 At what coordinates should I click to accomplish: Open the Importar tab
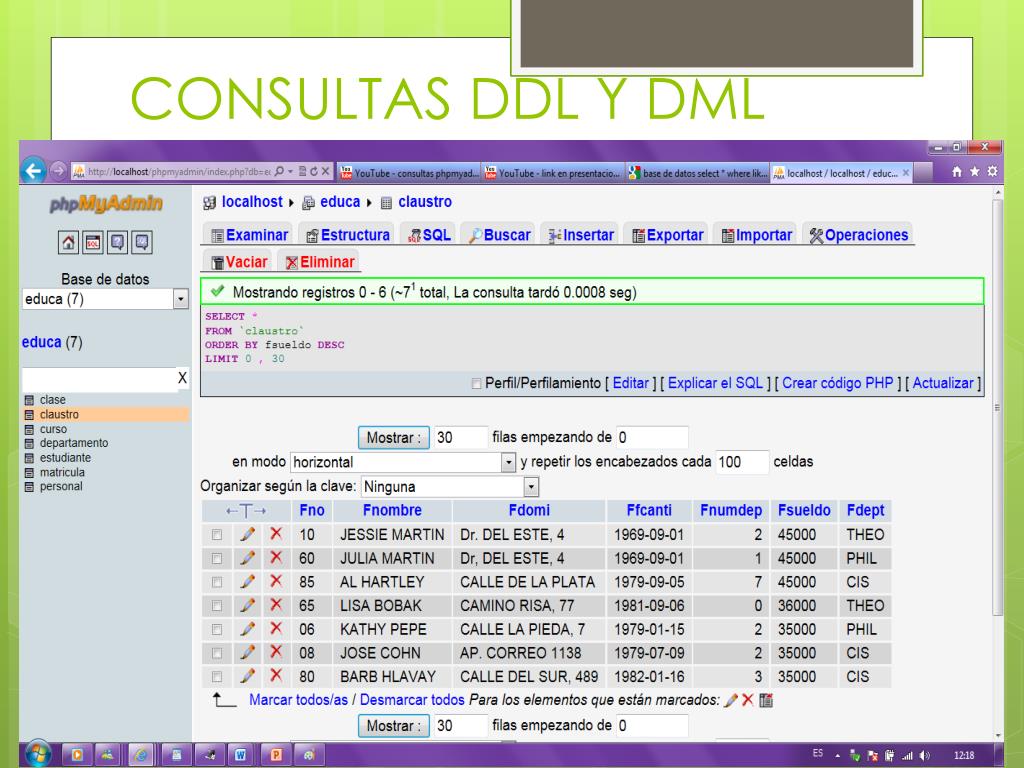756,235
